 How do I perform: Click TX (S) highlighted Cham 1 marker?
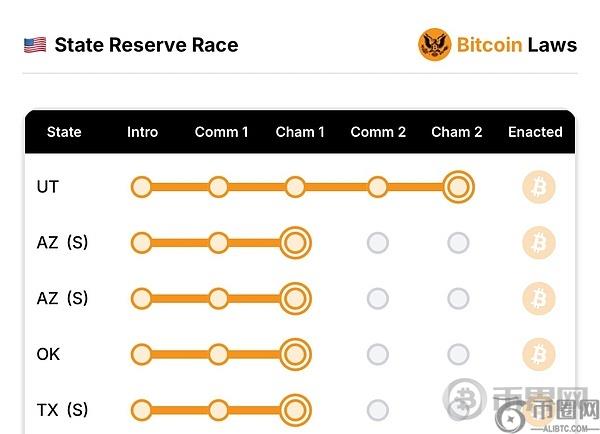[295, 409]
